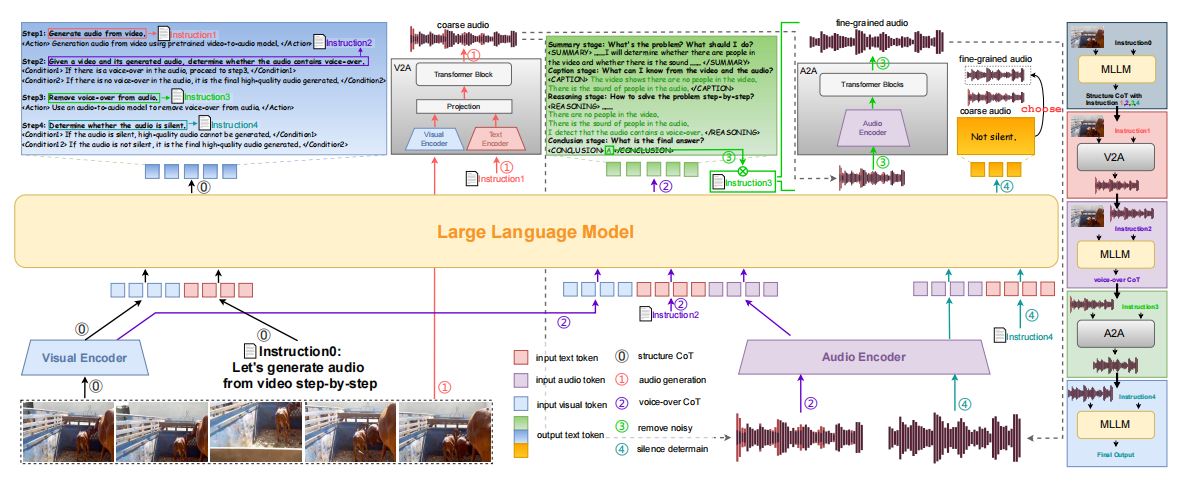Click 'Determine whether the audio is silent' heading

[118, 124]
